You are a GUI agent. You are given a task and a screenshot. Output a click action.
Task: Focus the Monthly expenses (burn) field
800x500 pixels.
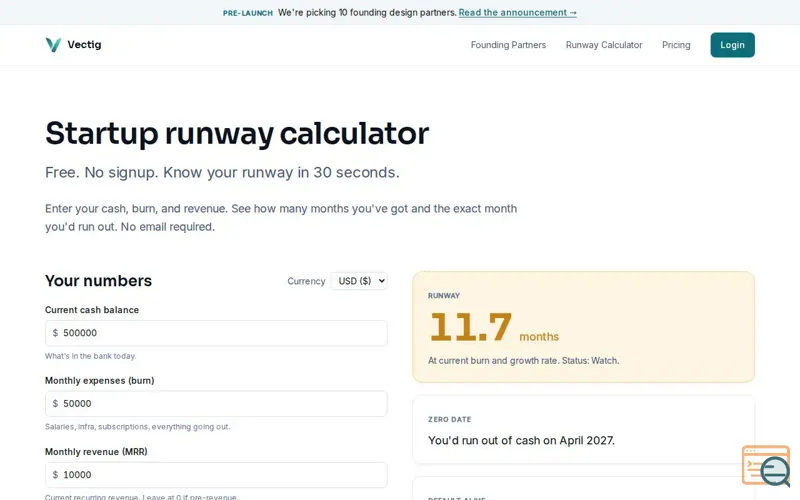pyautogui.click(x=216, y=404)
